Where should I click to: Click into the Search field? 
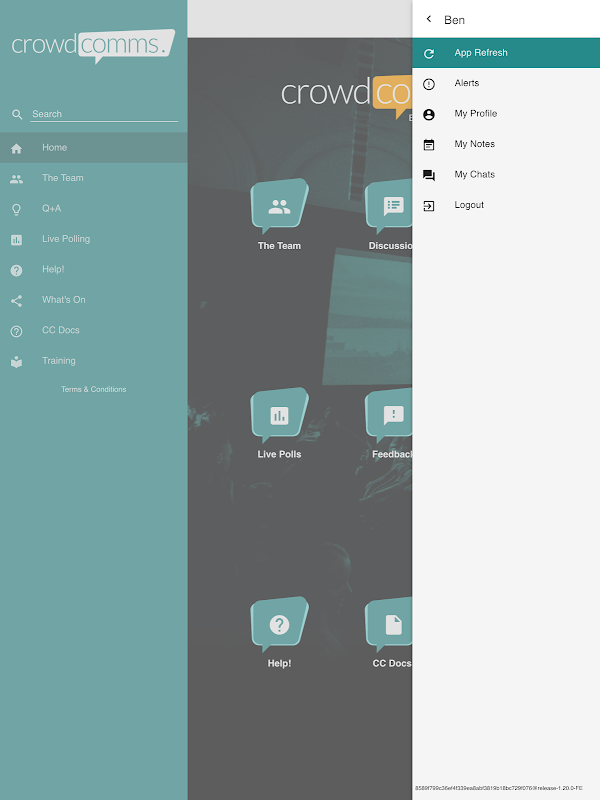[x=104, y=114]
